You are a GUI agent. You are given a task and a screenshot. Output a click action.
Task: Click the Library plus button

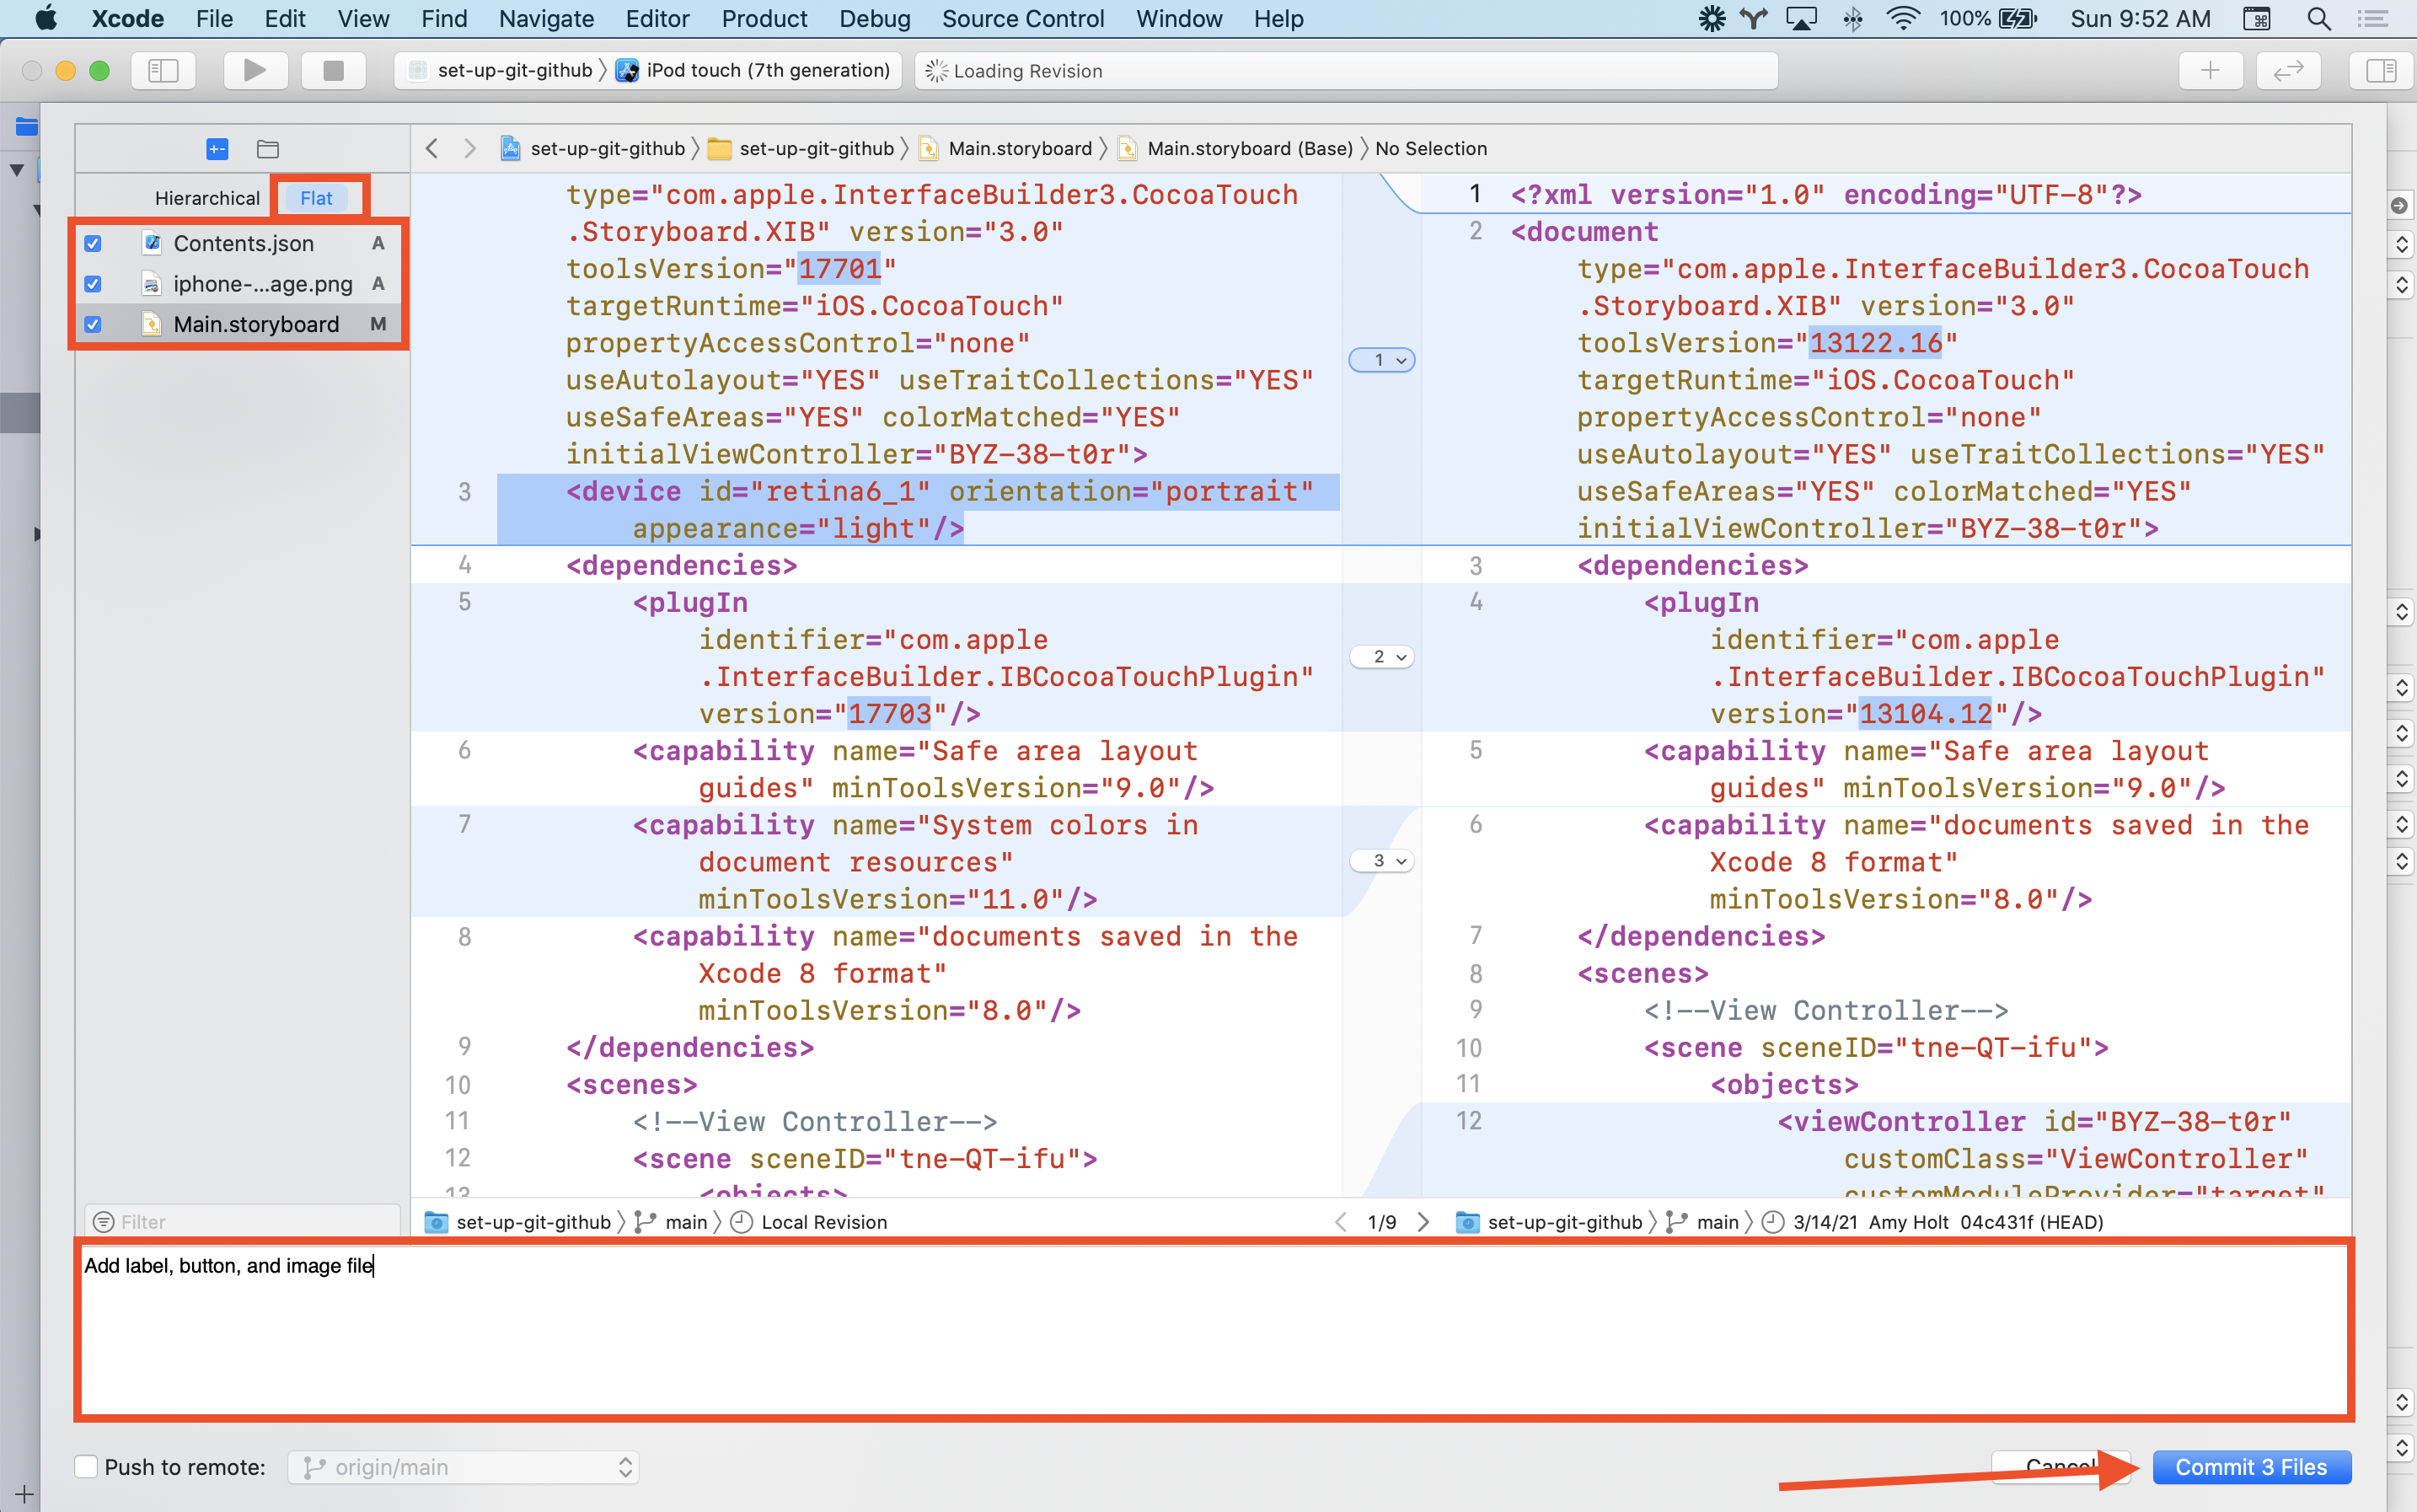(x=2210, y=70)
